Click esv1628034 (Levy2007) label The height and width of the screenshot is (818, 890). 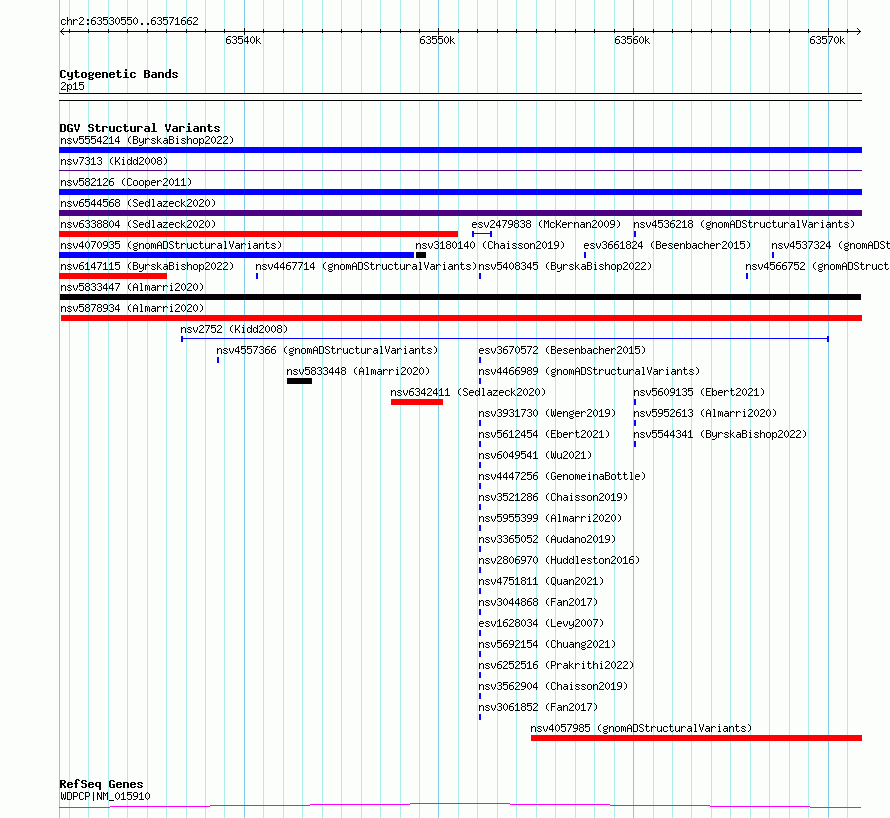pos(541,623)
